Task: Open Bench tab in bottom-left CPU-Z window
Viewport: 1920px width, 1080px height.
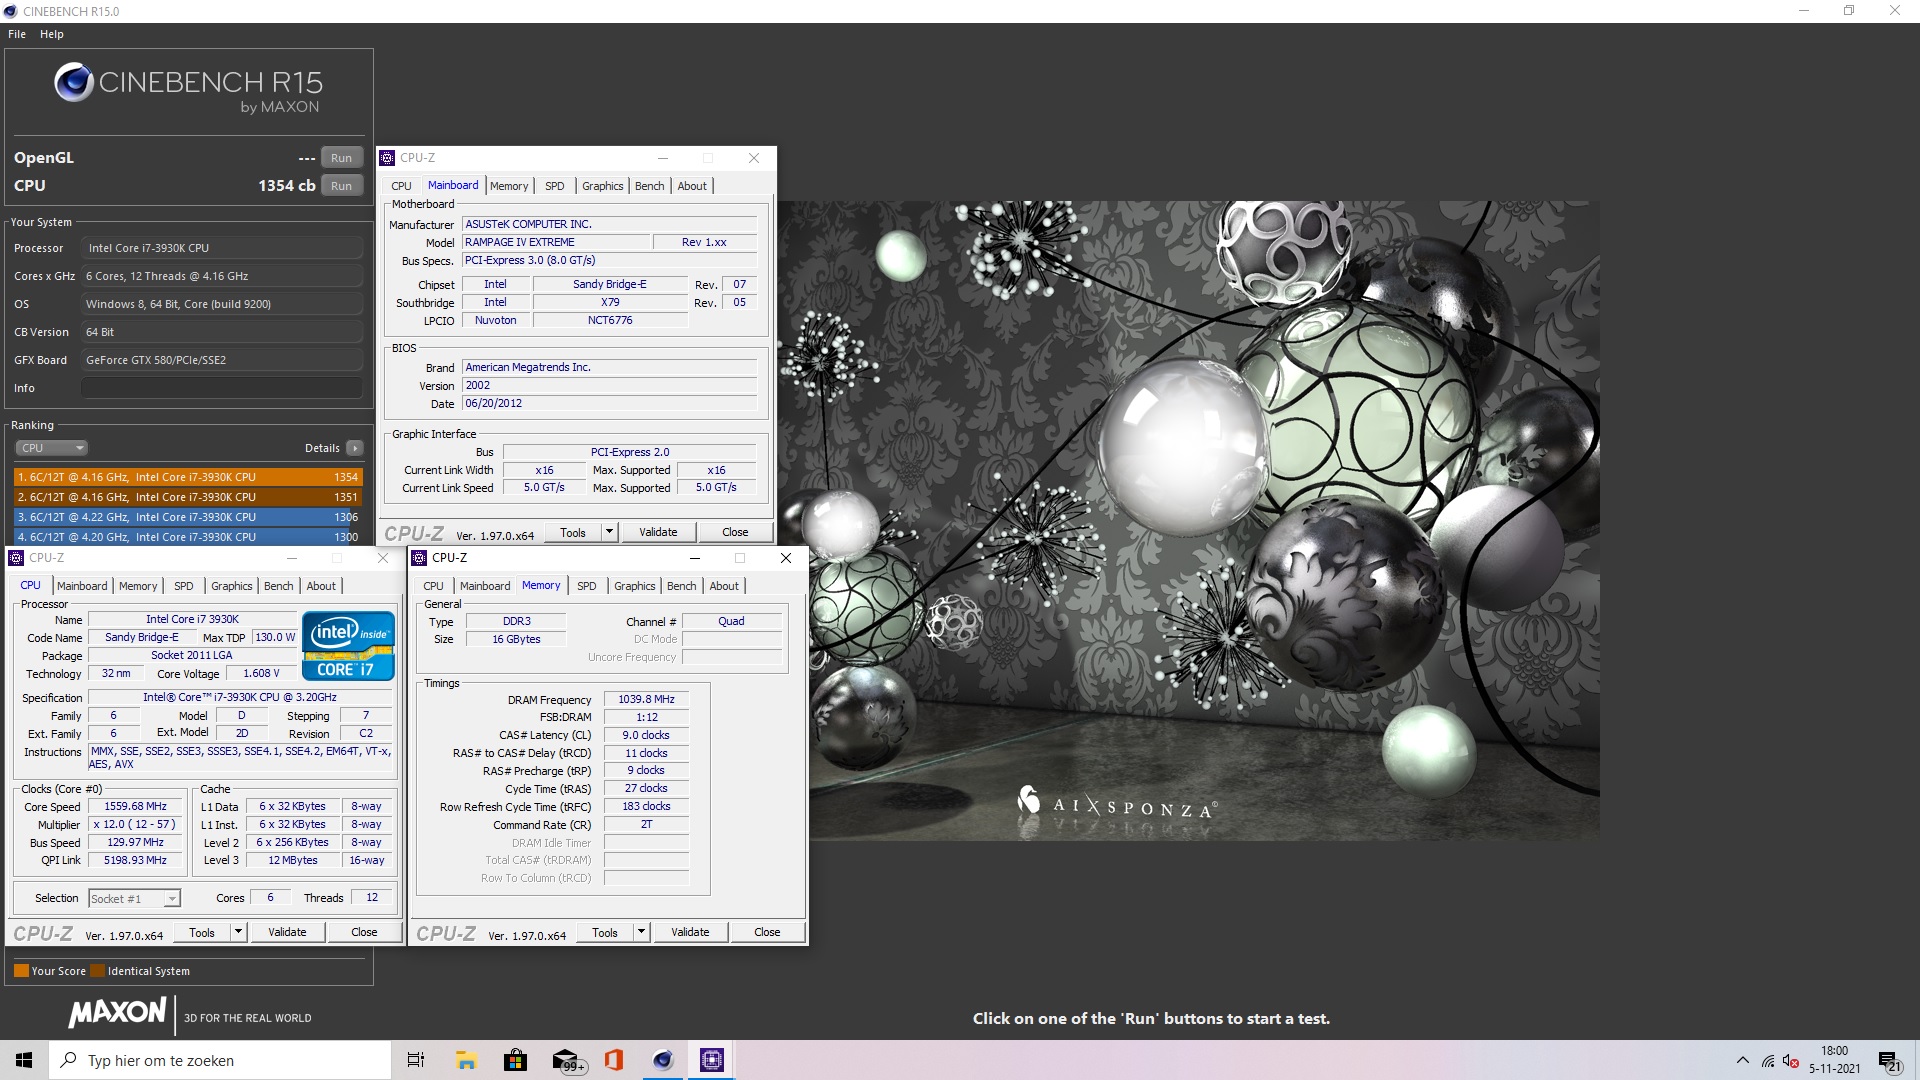Action: click(x=278, y=586)
